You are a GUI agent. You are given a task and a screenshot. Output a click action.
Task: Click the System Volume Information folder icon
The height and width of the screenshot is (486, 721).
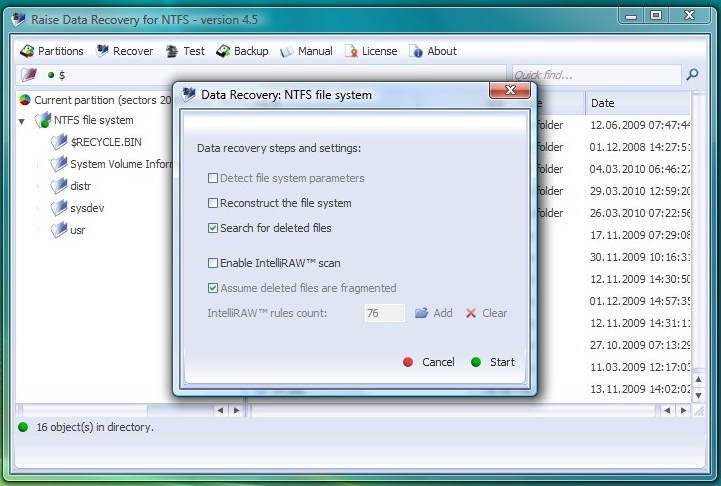coord(59,164)
